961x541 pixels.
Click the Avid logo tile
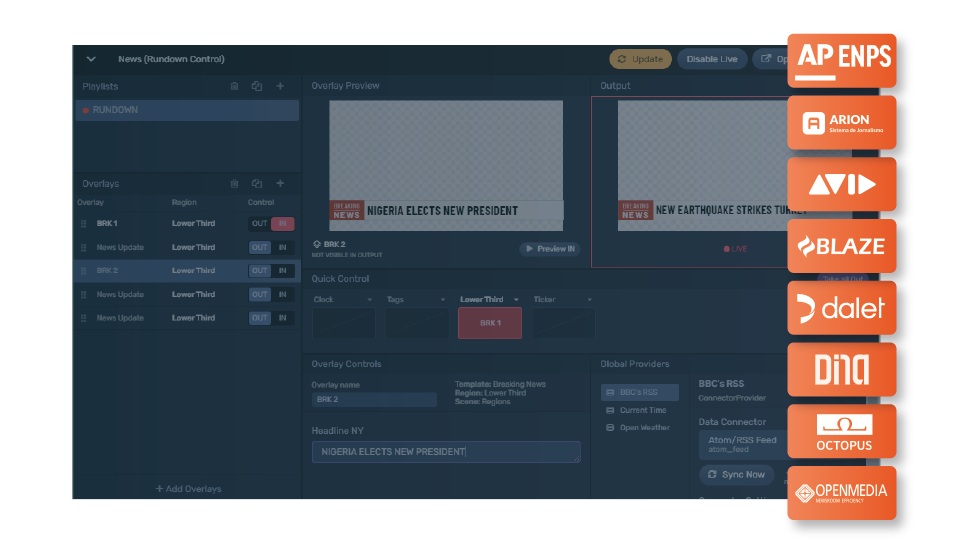tap(841, 184)
